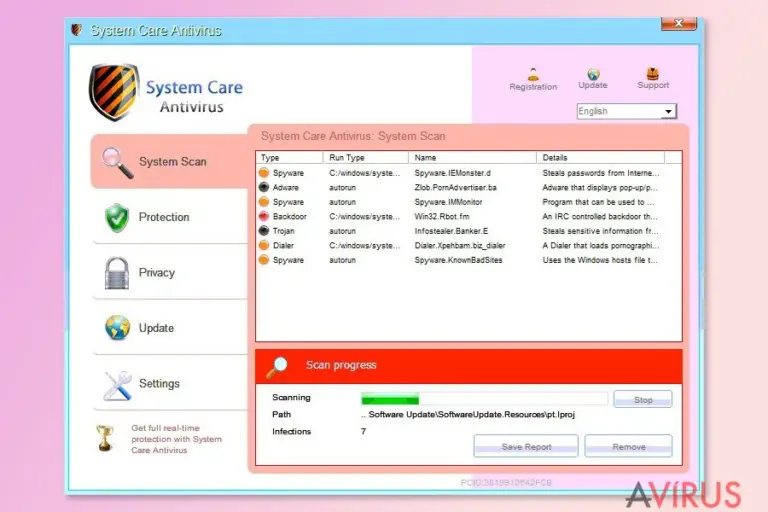Click the dark icon for the Adware row

(x=264, y=187)
